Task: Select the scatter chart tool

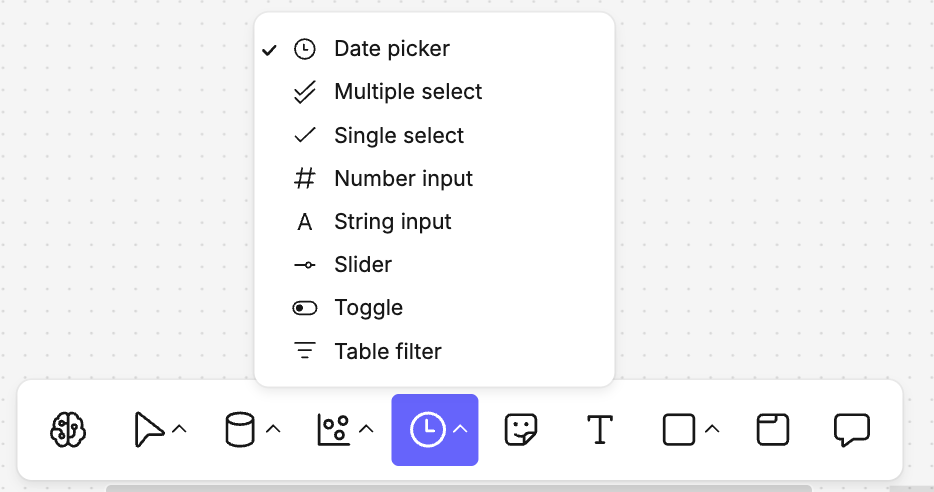Action: coord(332,430)
